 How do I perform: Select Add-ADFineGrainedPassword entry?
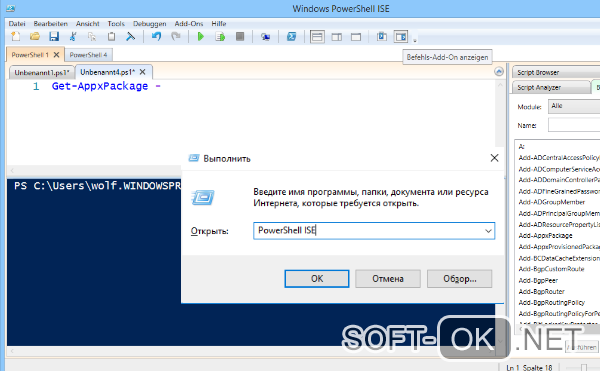[559, 191]
